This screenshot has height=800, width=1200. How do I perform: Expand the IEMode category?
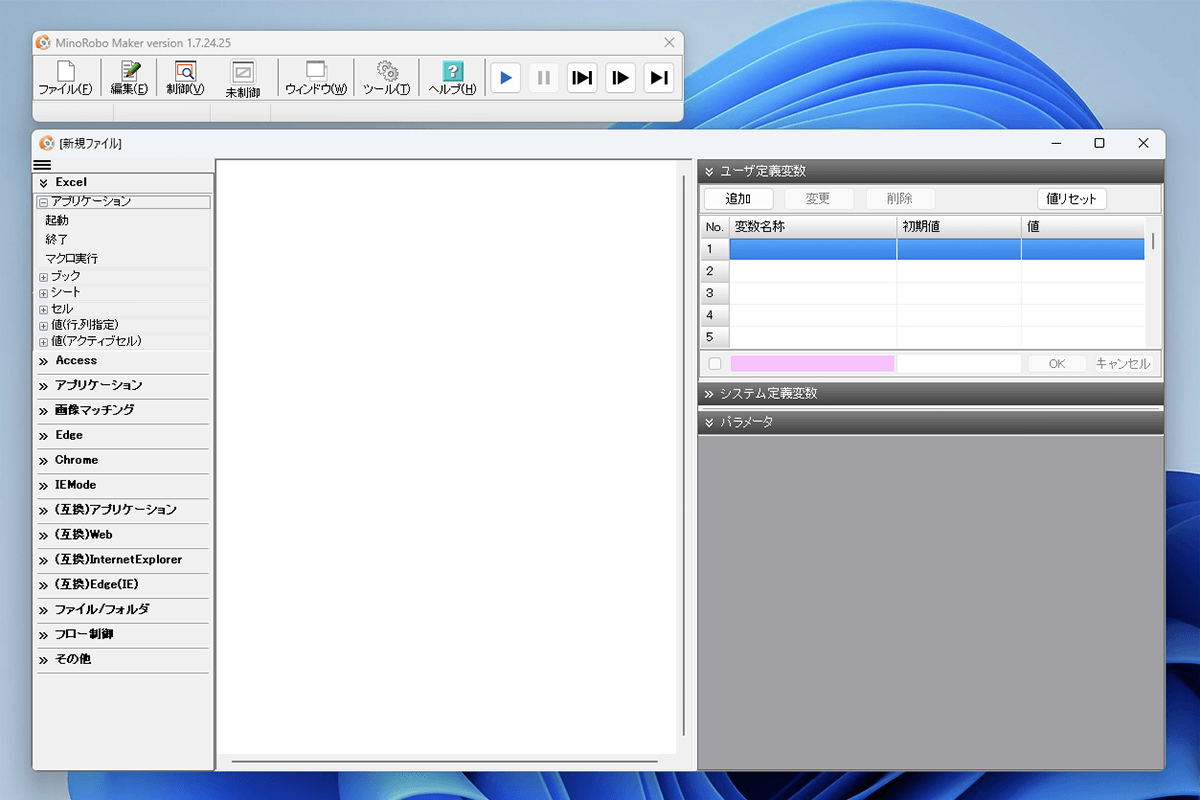[123, 486]
